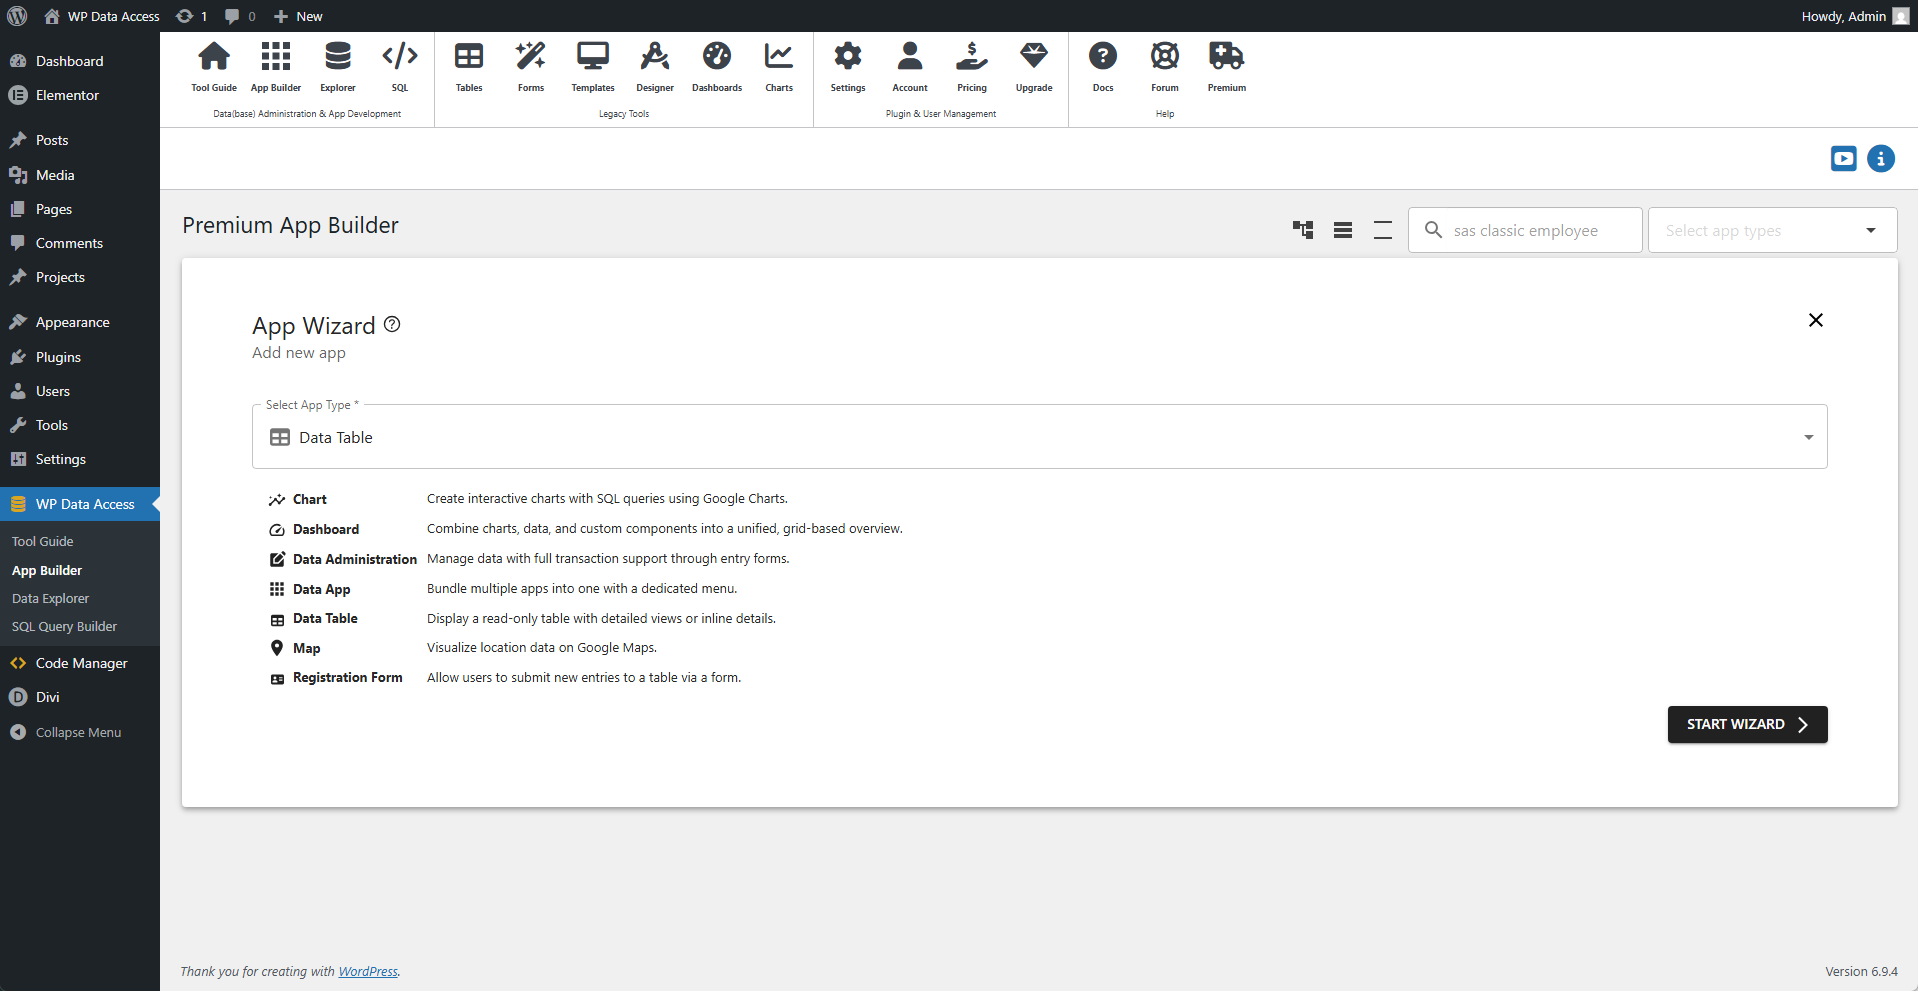Switch to tree view layout

pyautogui.click(x=1303, y=230)
